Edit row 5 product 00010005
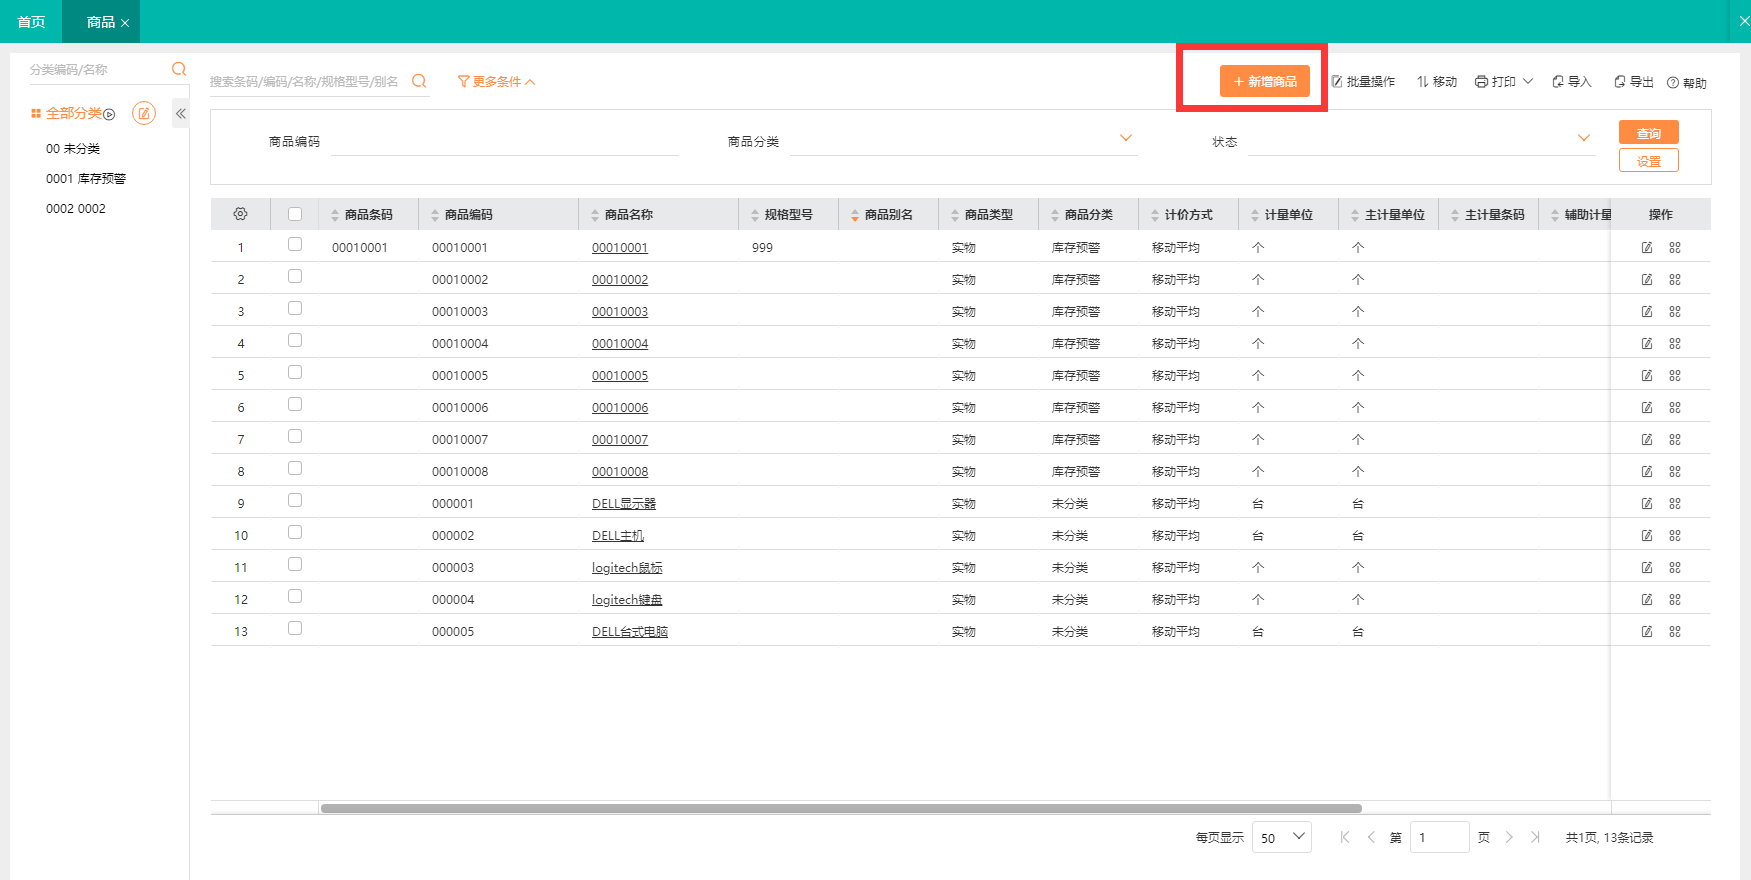1751x880 pixels. click(x=1647, y=376)
